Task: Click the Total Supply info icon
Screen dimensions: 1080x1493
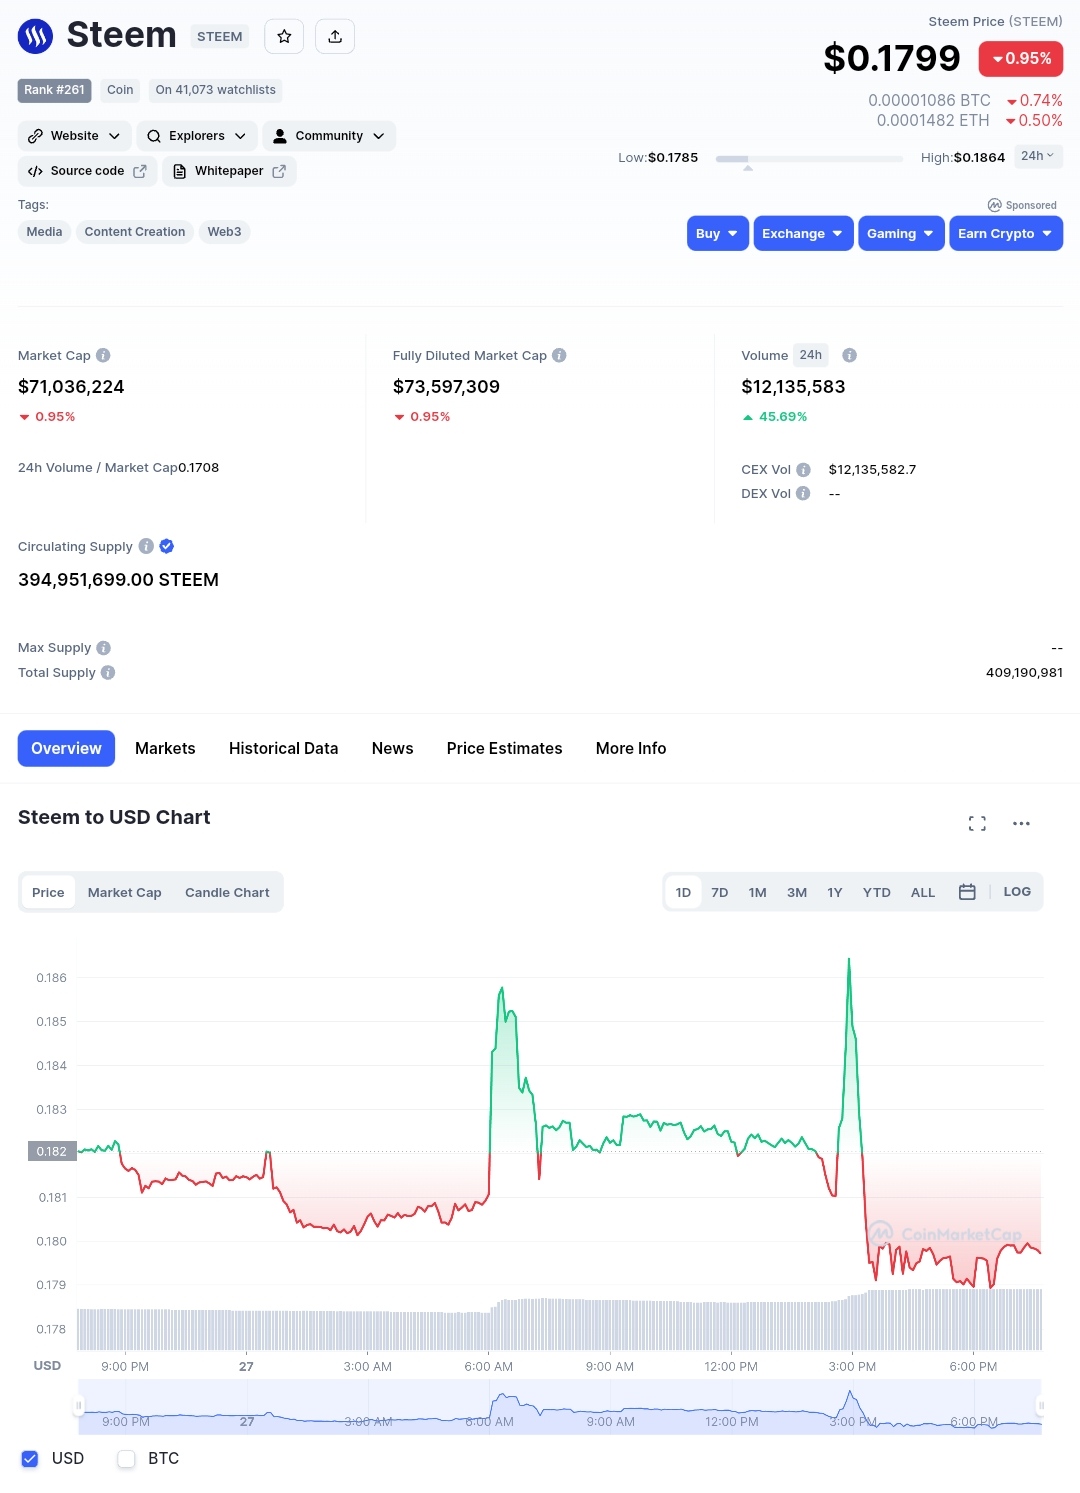Action: coord(108,673)
